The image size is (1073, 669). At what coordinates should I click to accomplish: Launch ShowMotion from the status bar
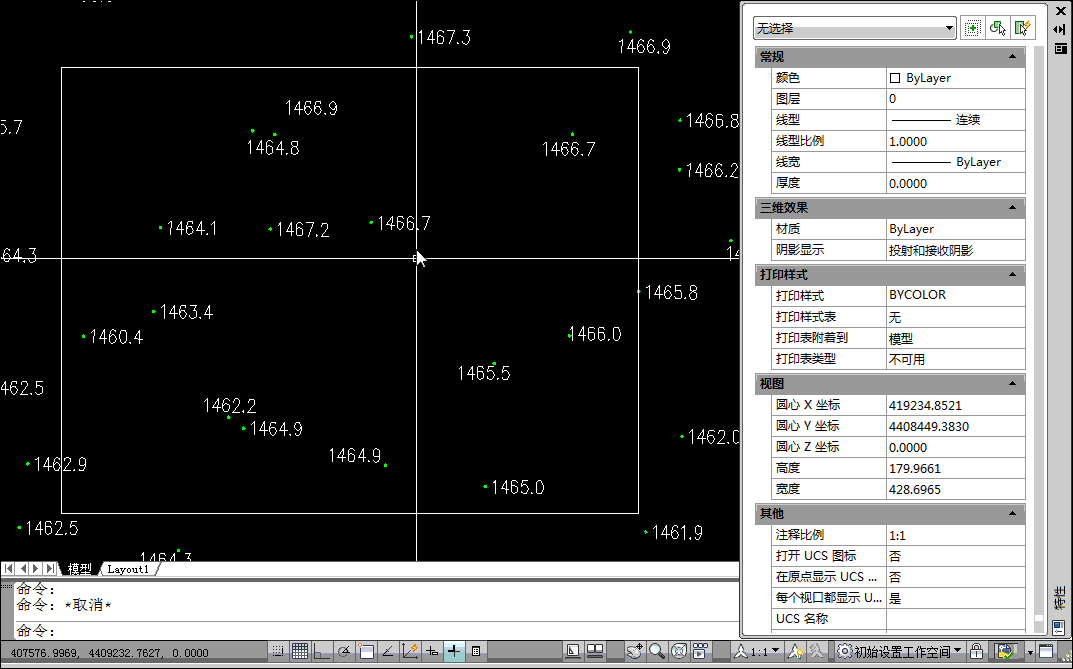click(x=700, y=650)
